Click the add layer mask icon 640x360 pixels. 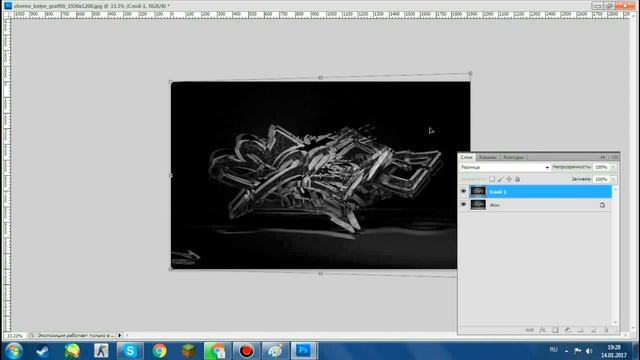(555, 330)
